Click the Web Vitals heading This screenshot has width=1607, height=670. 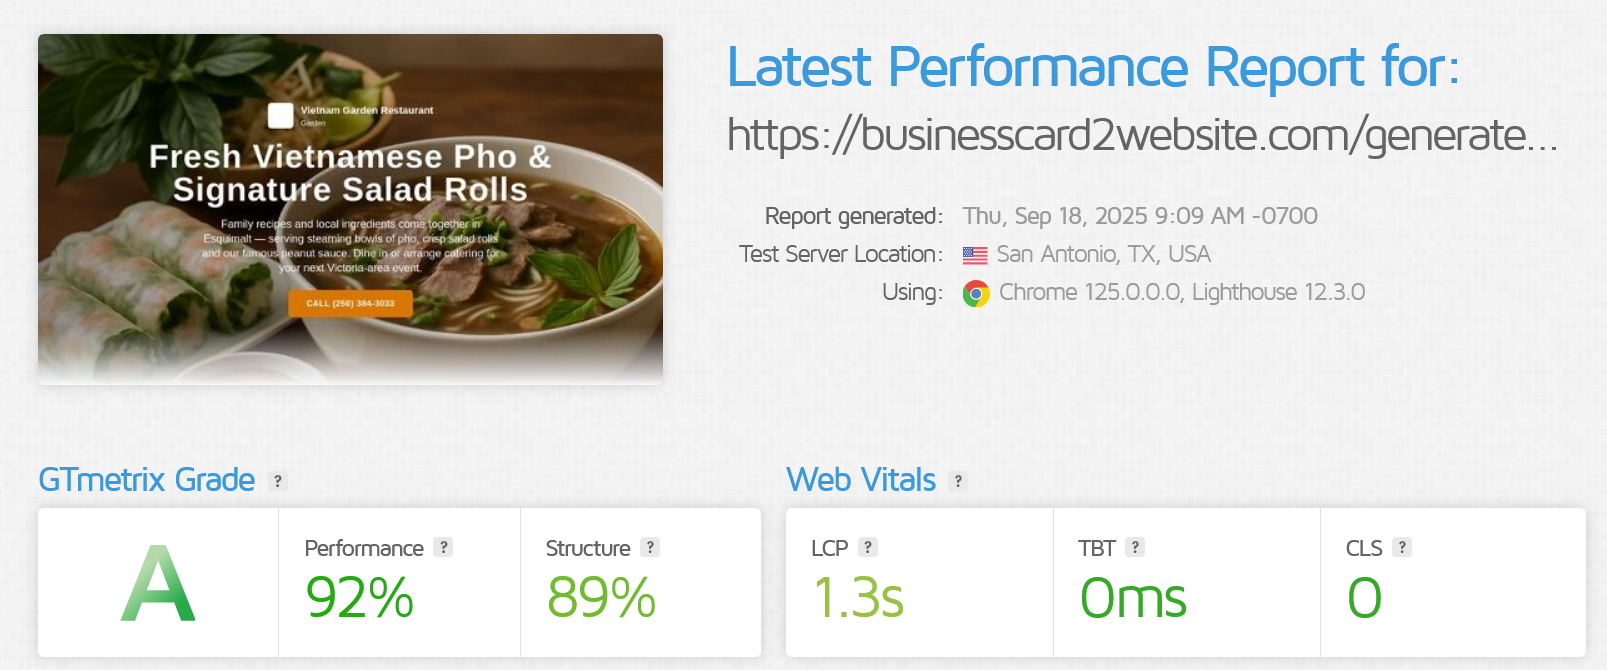[x=861, y=480]
